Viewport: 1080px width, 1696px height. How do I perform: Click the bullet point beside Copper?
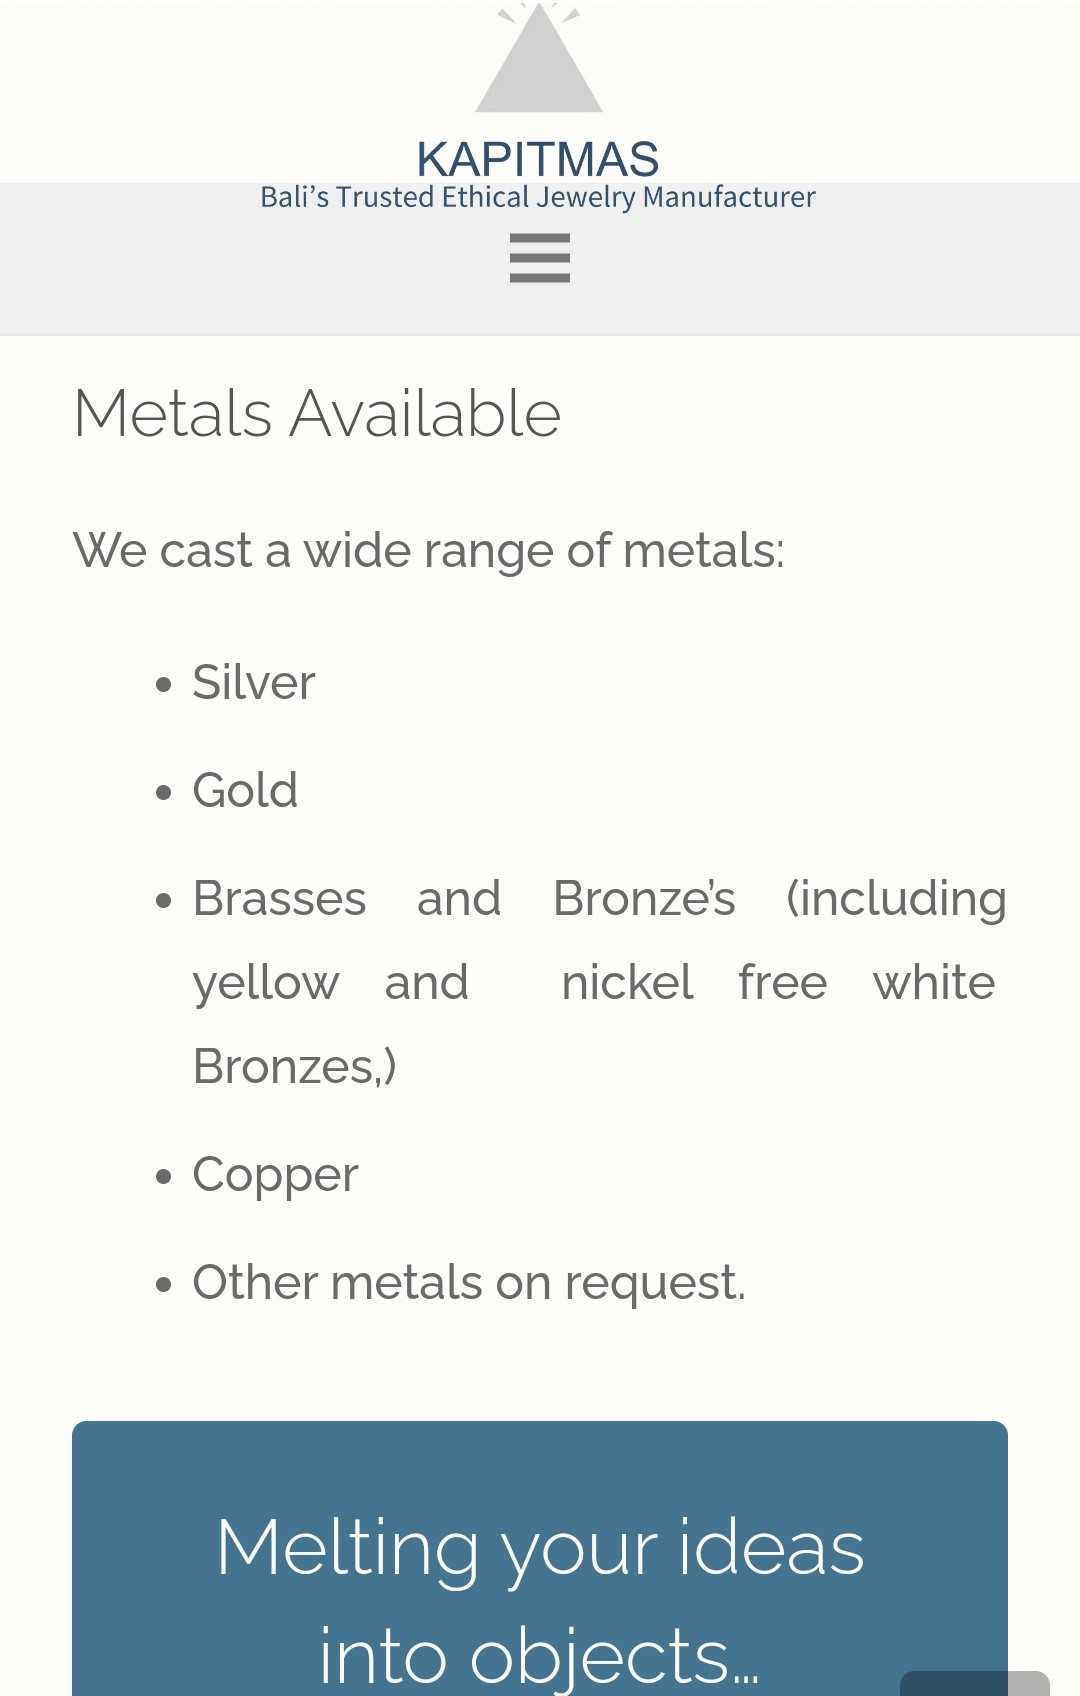[164, 1178]
